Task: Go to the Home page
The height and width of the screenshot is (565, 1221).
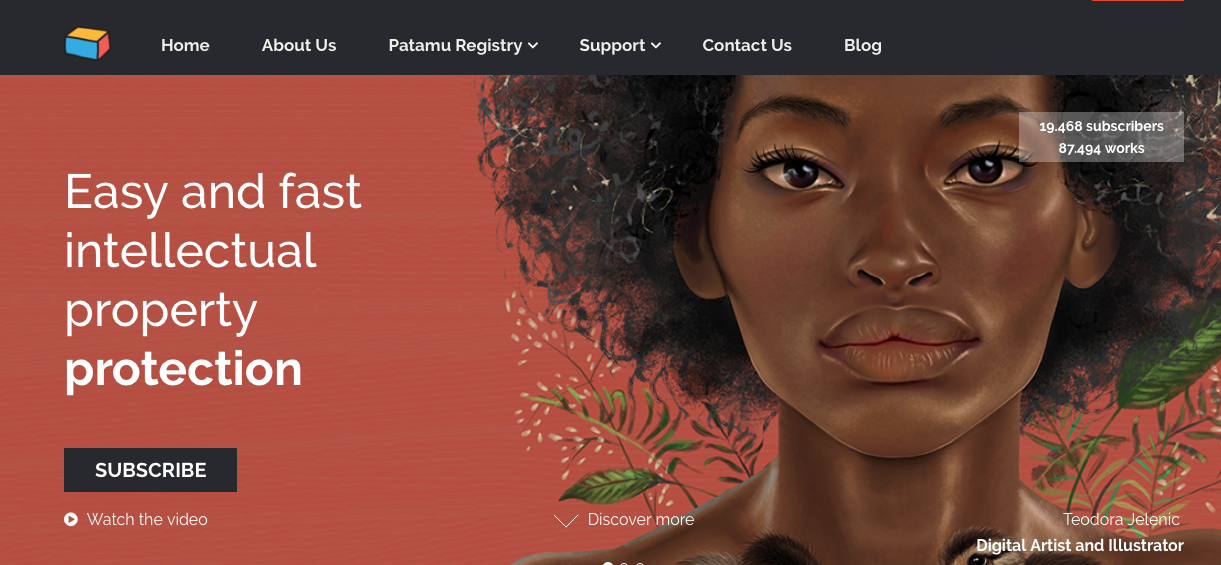Action: coord(185,45)
